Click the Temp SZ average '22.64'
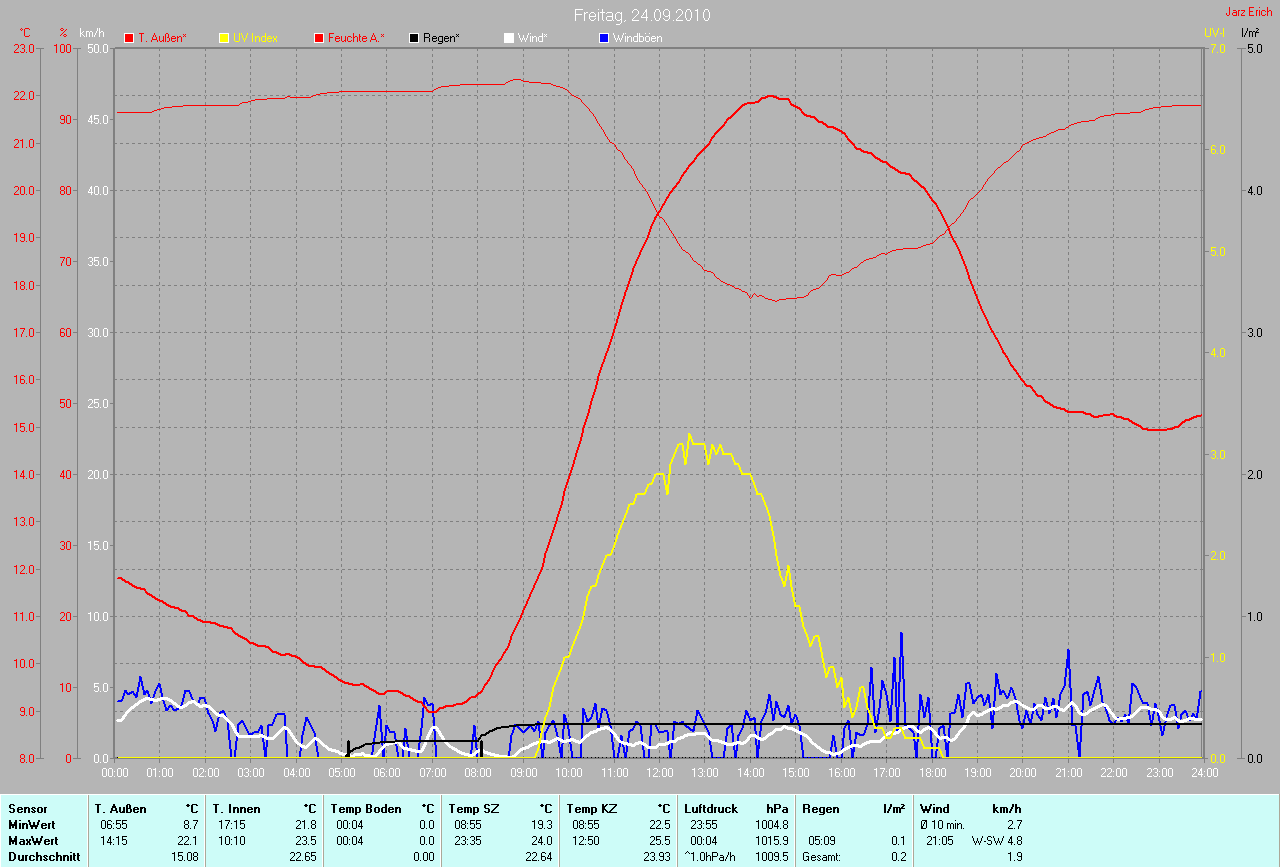 (x=537, y=857)
